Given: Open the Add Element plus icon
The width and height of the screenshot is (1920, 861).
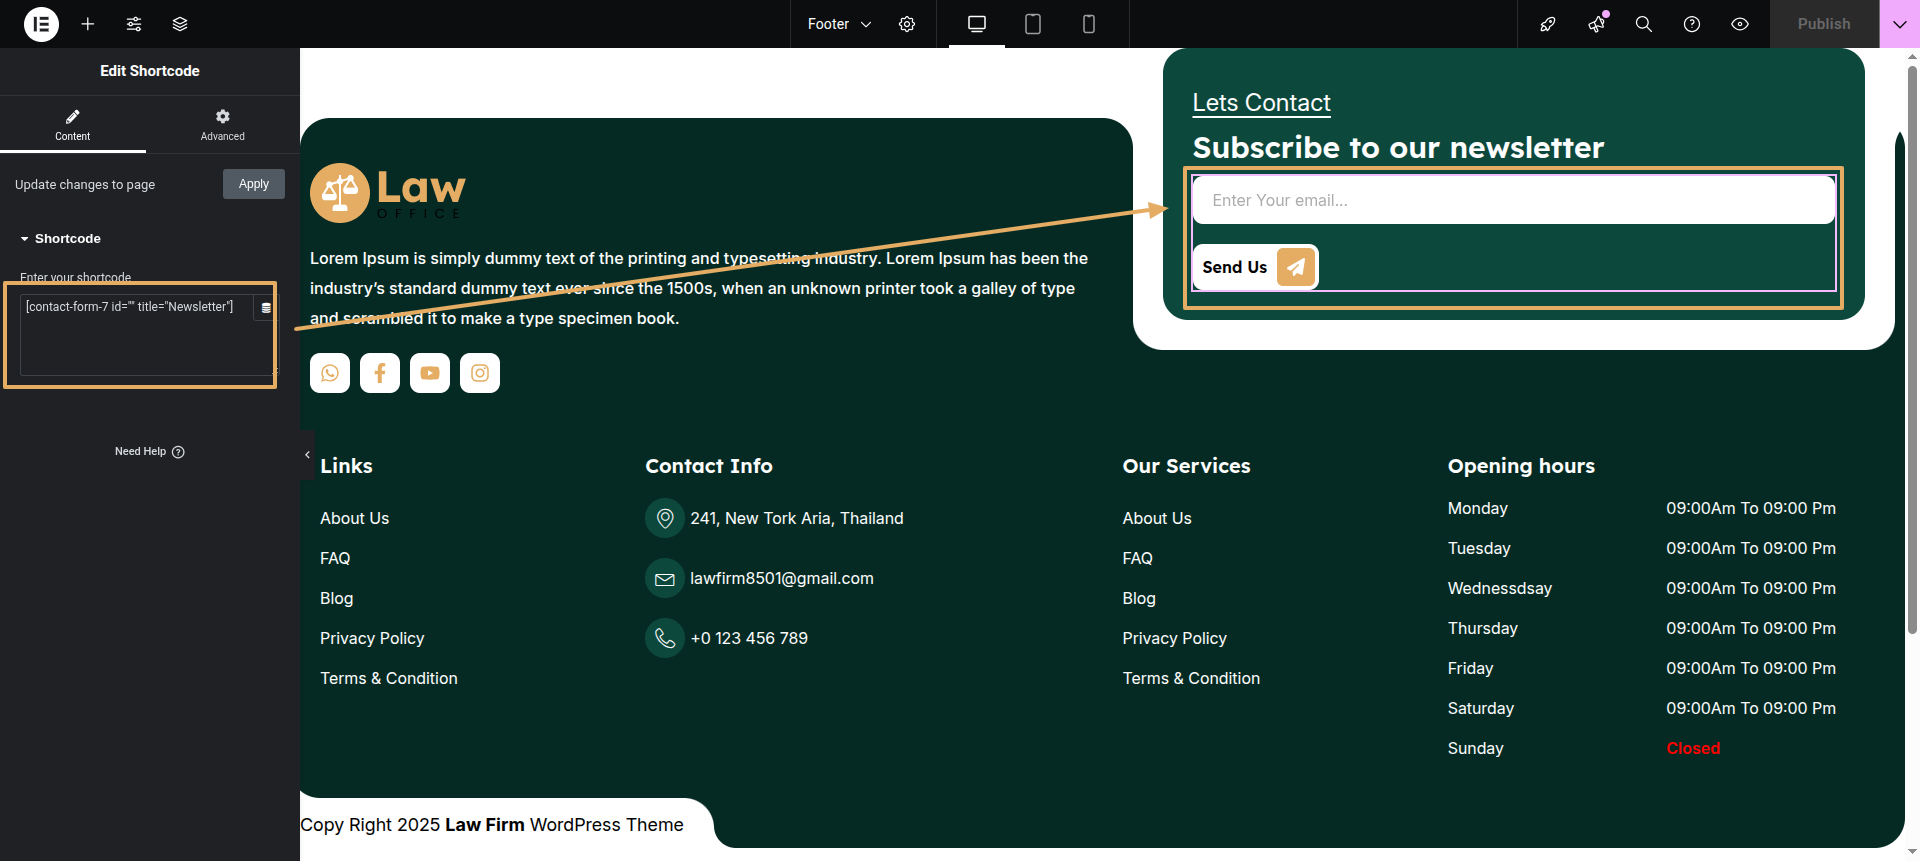Looking at the screenshot, I should coord(88,24).
